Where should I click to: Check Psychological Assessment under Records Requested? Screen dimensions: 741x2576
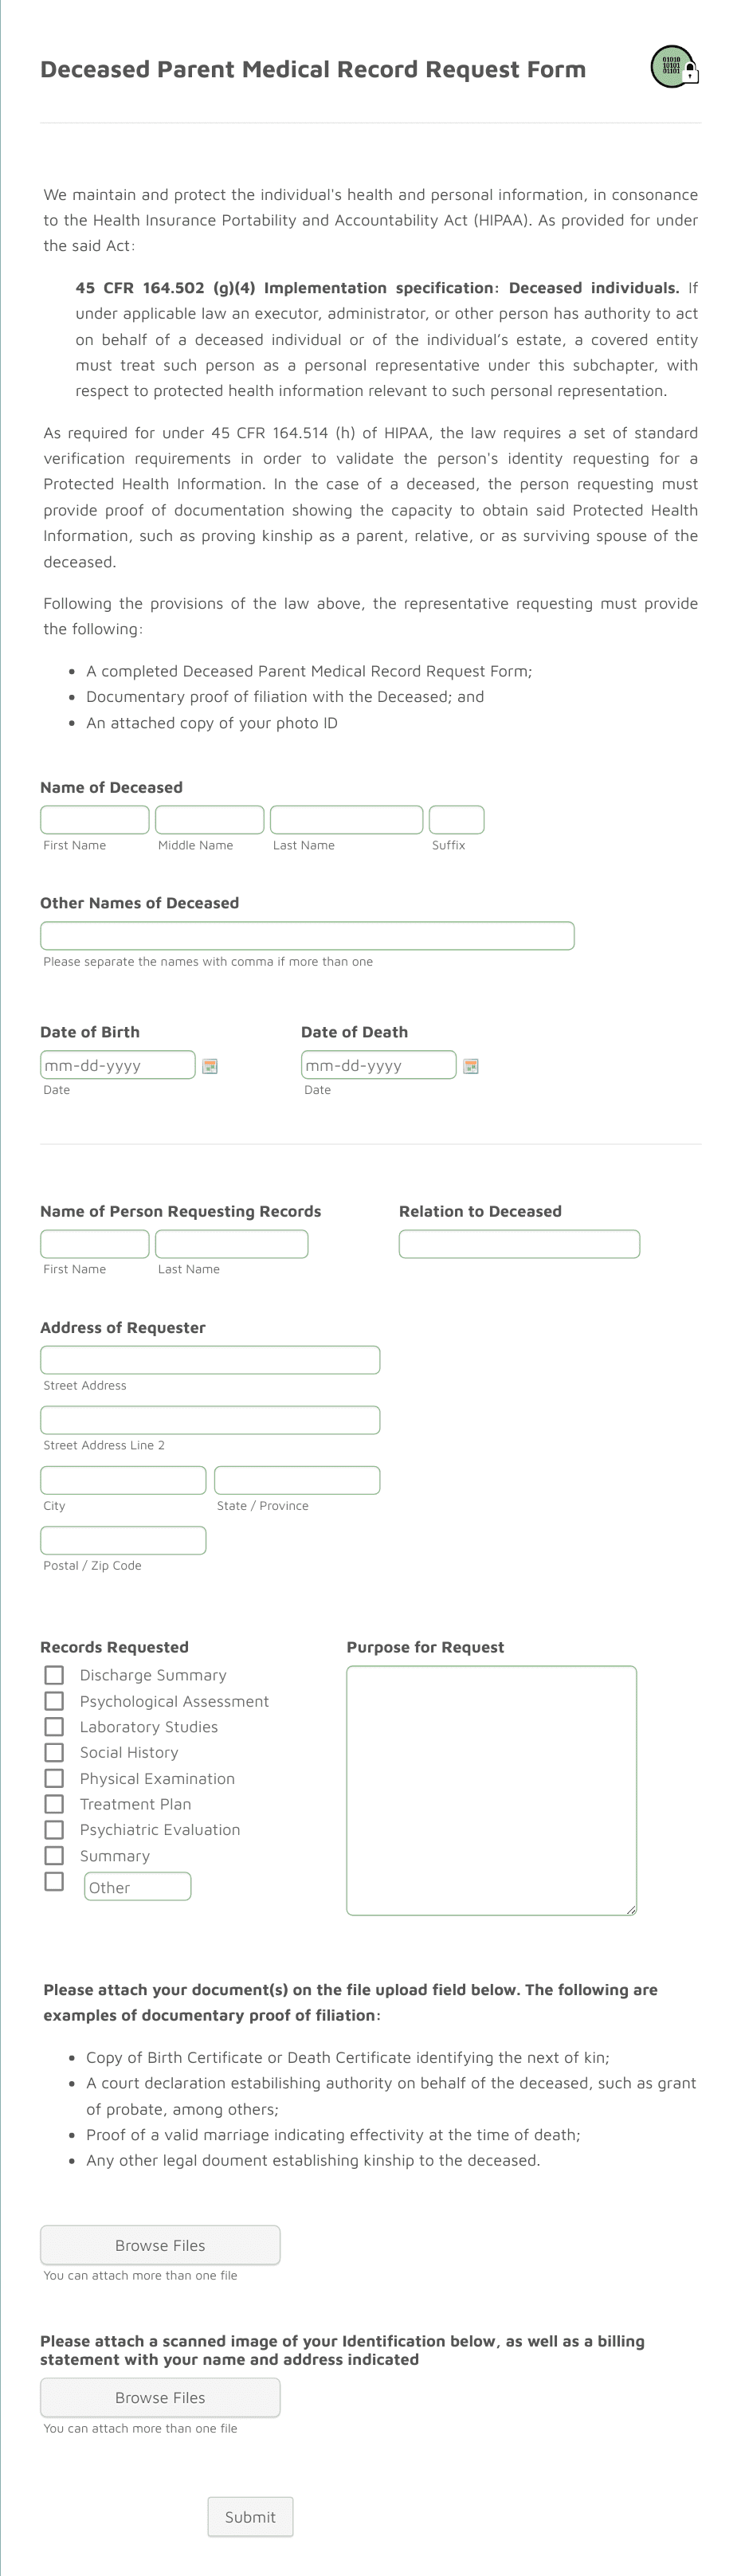click(x=55, y=1701)
